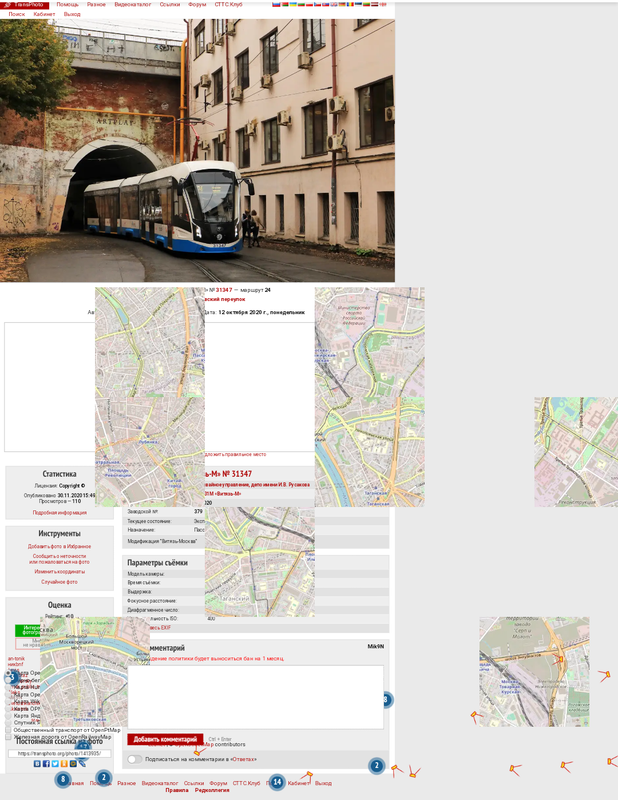
Task: Open the tram photo in full size
Action: pyautogui.click(x=197, y=151)
